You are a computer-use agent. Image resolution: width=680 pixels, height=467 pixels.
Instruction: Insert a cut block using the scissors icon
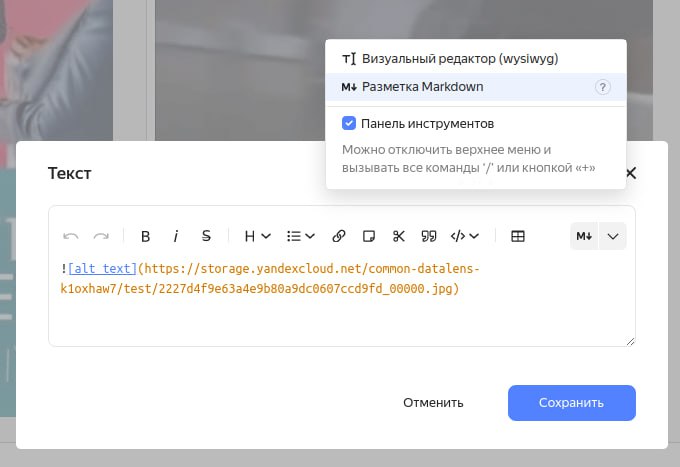[399, 236]
